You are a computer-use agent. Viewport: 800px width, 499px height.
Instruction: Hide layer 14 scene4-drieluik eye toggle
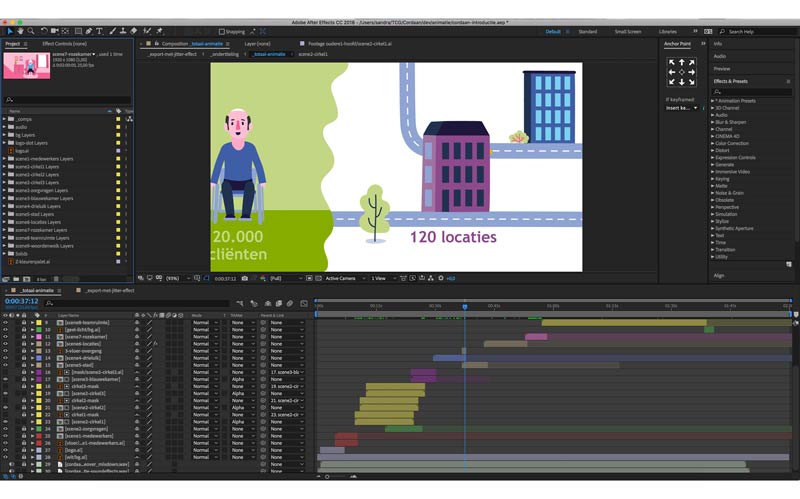pyautogui.click(x=6, y=358)
